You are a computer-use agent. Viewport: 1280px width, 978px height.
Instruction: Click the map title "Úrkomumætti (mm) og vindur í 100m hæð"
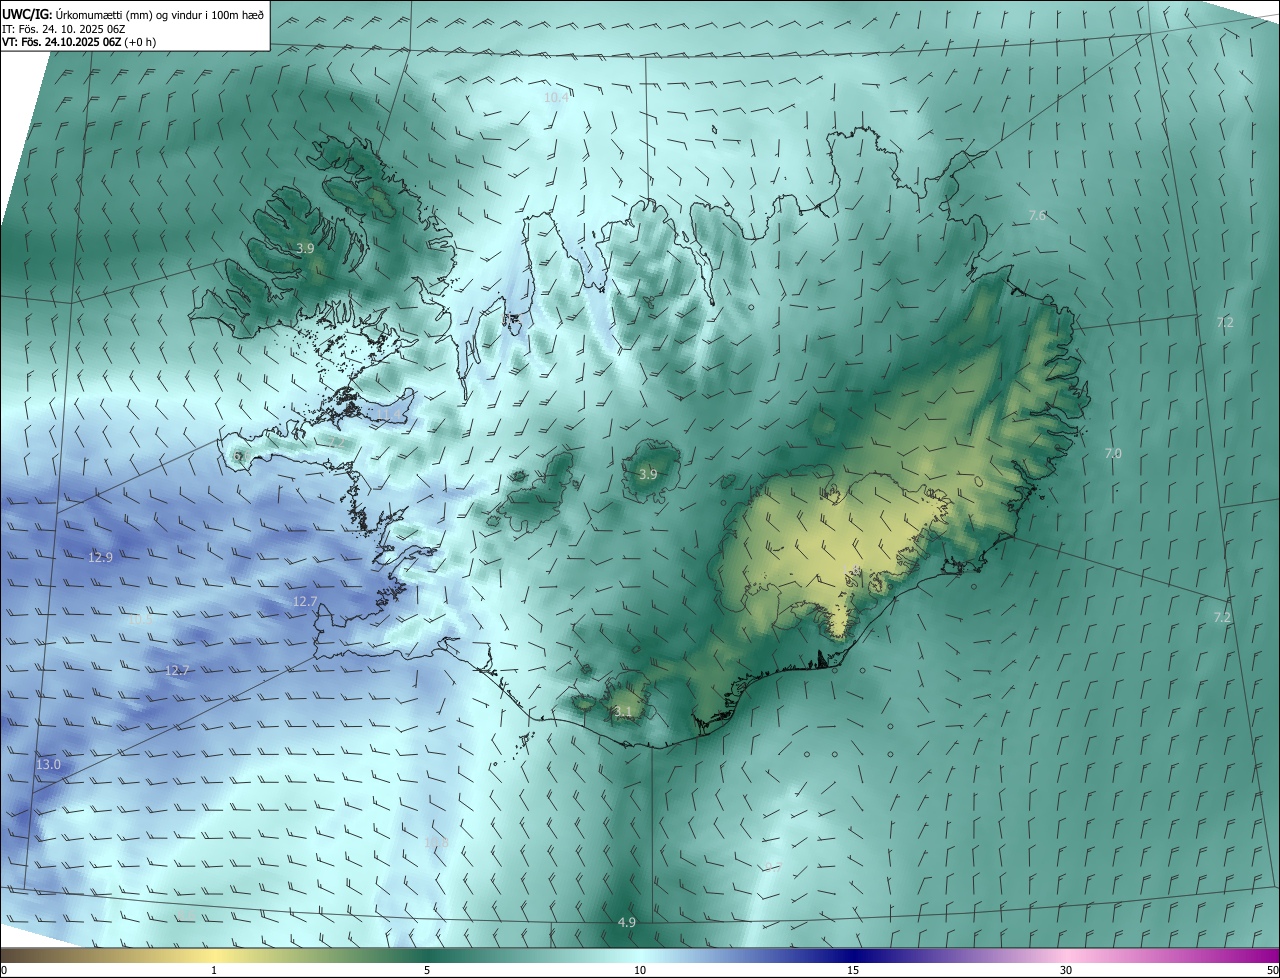pos(160,15)
